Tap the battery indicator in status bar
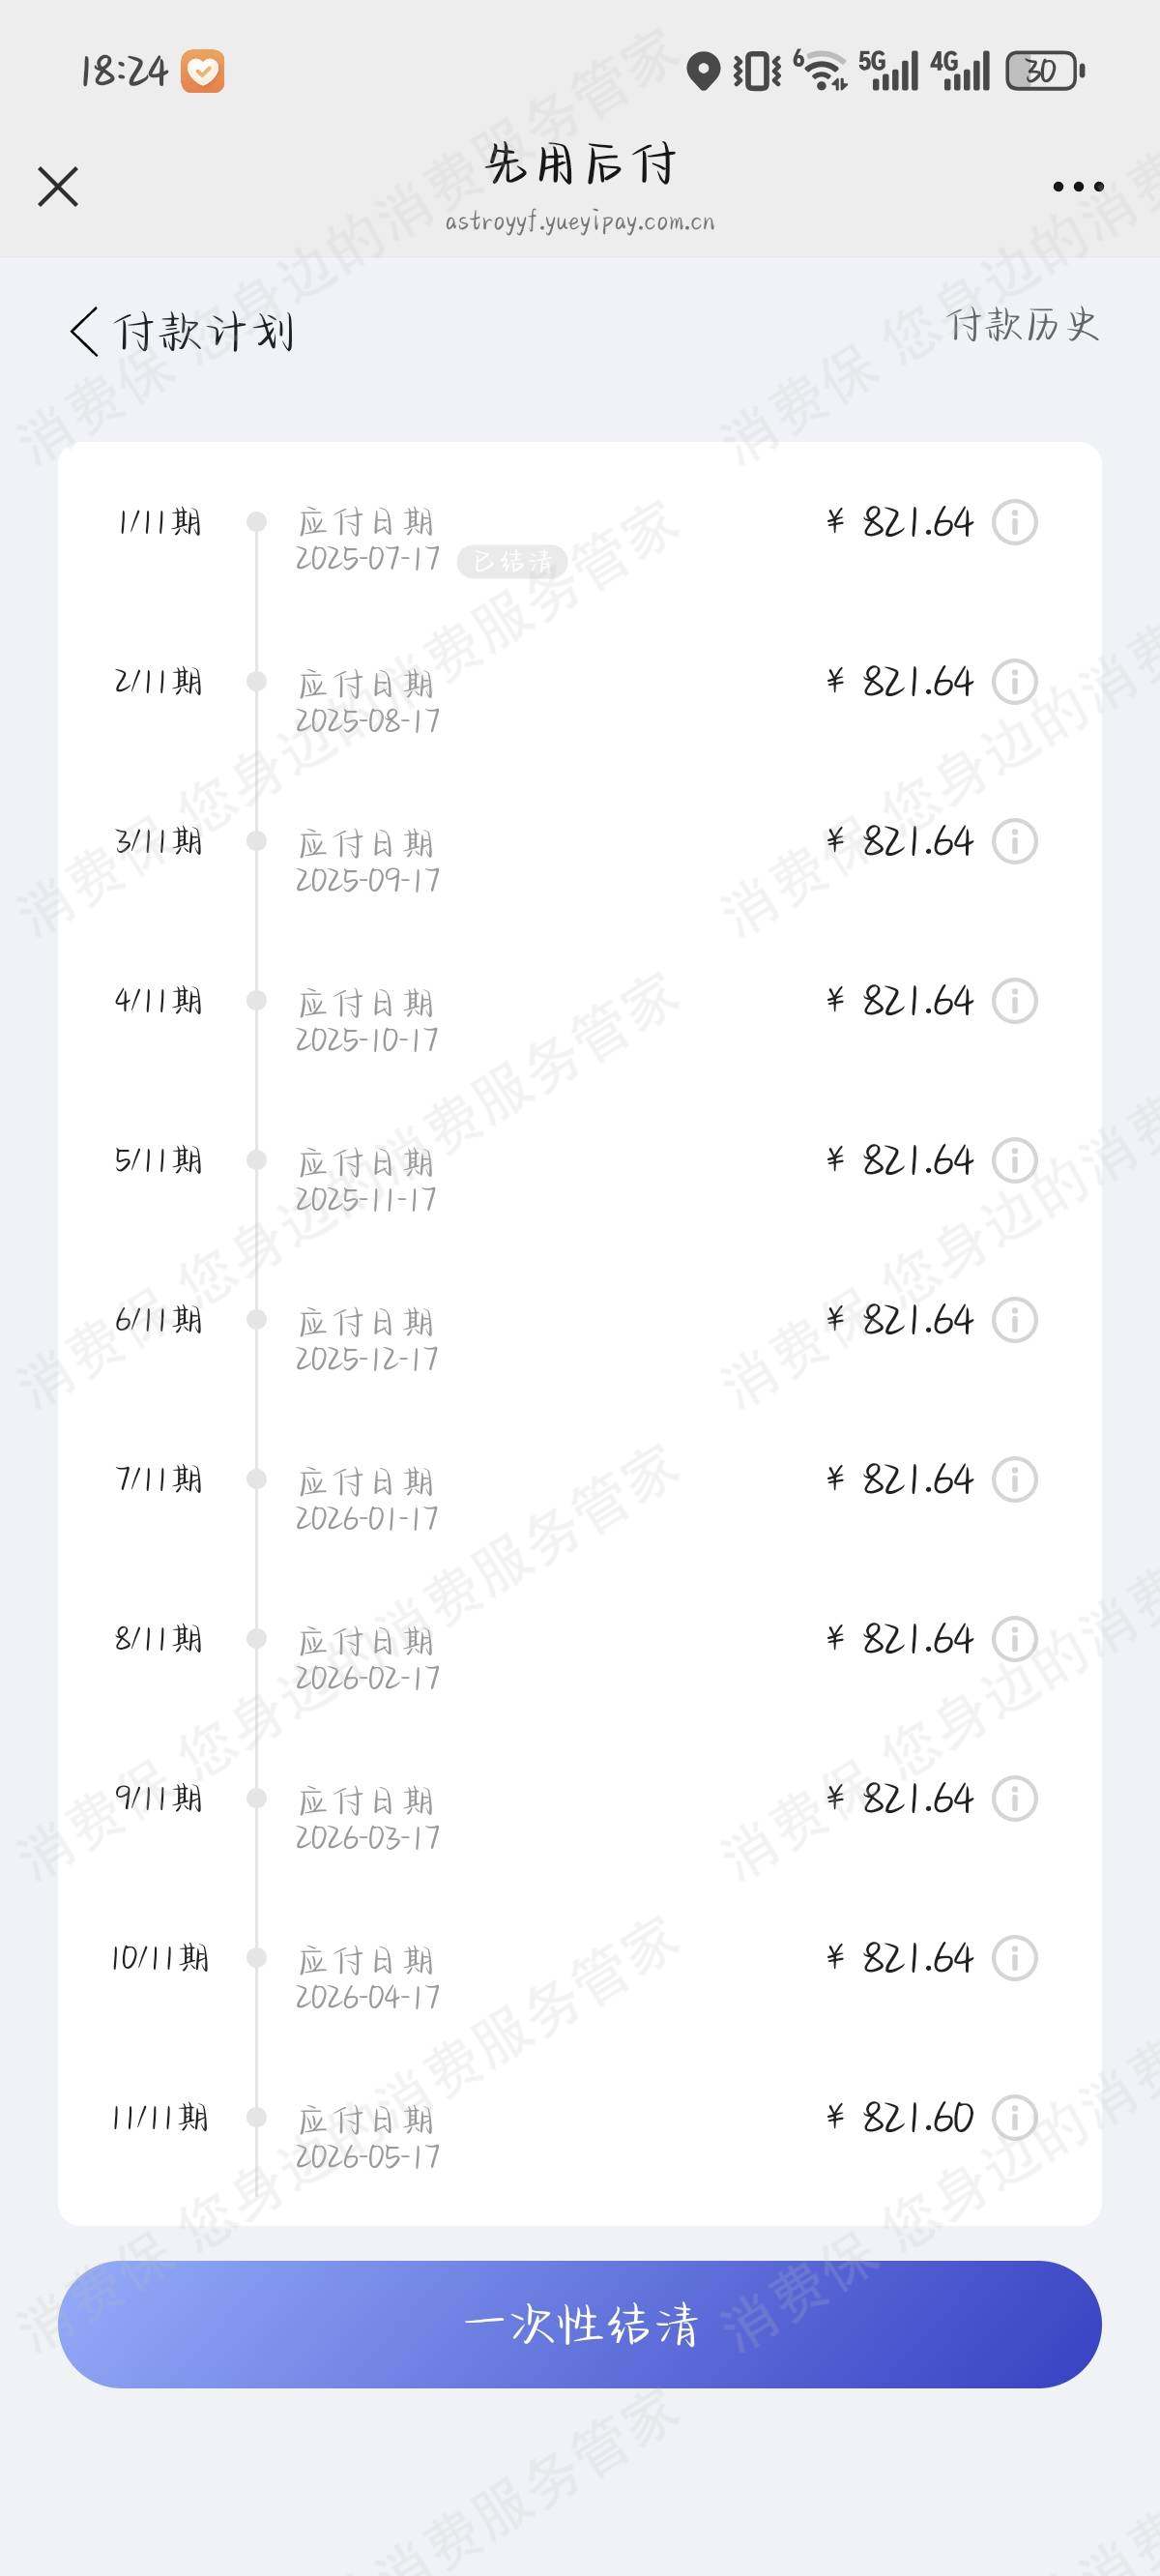 (x=1045, y=71)
